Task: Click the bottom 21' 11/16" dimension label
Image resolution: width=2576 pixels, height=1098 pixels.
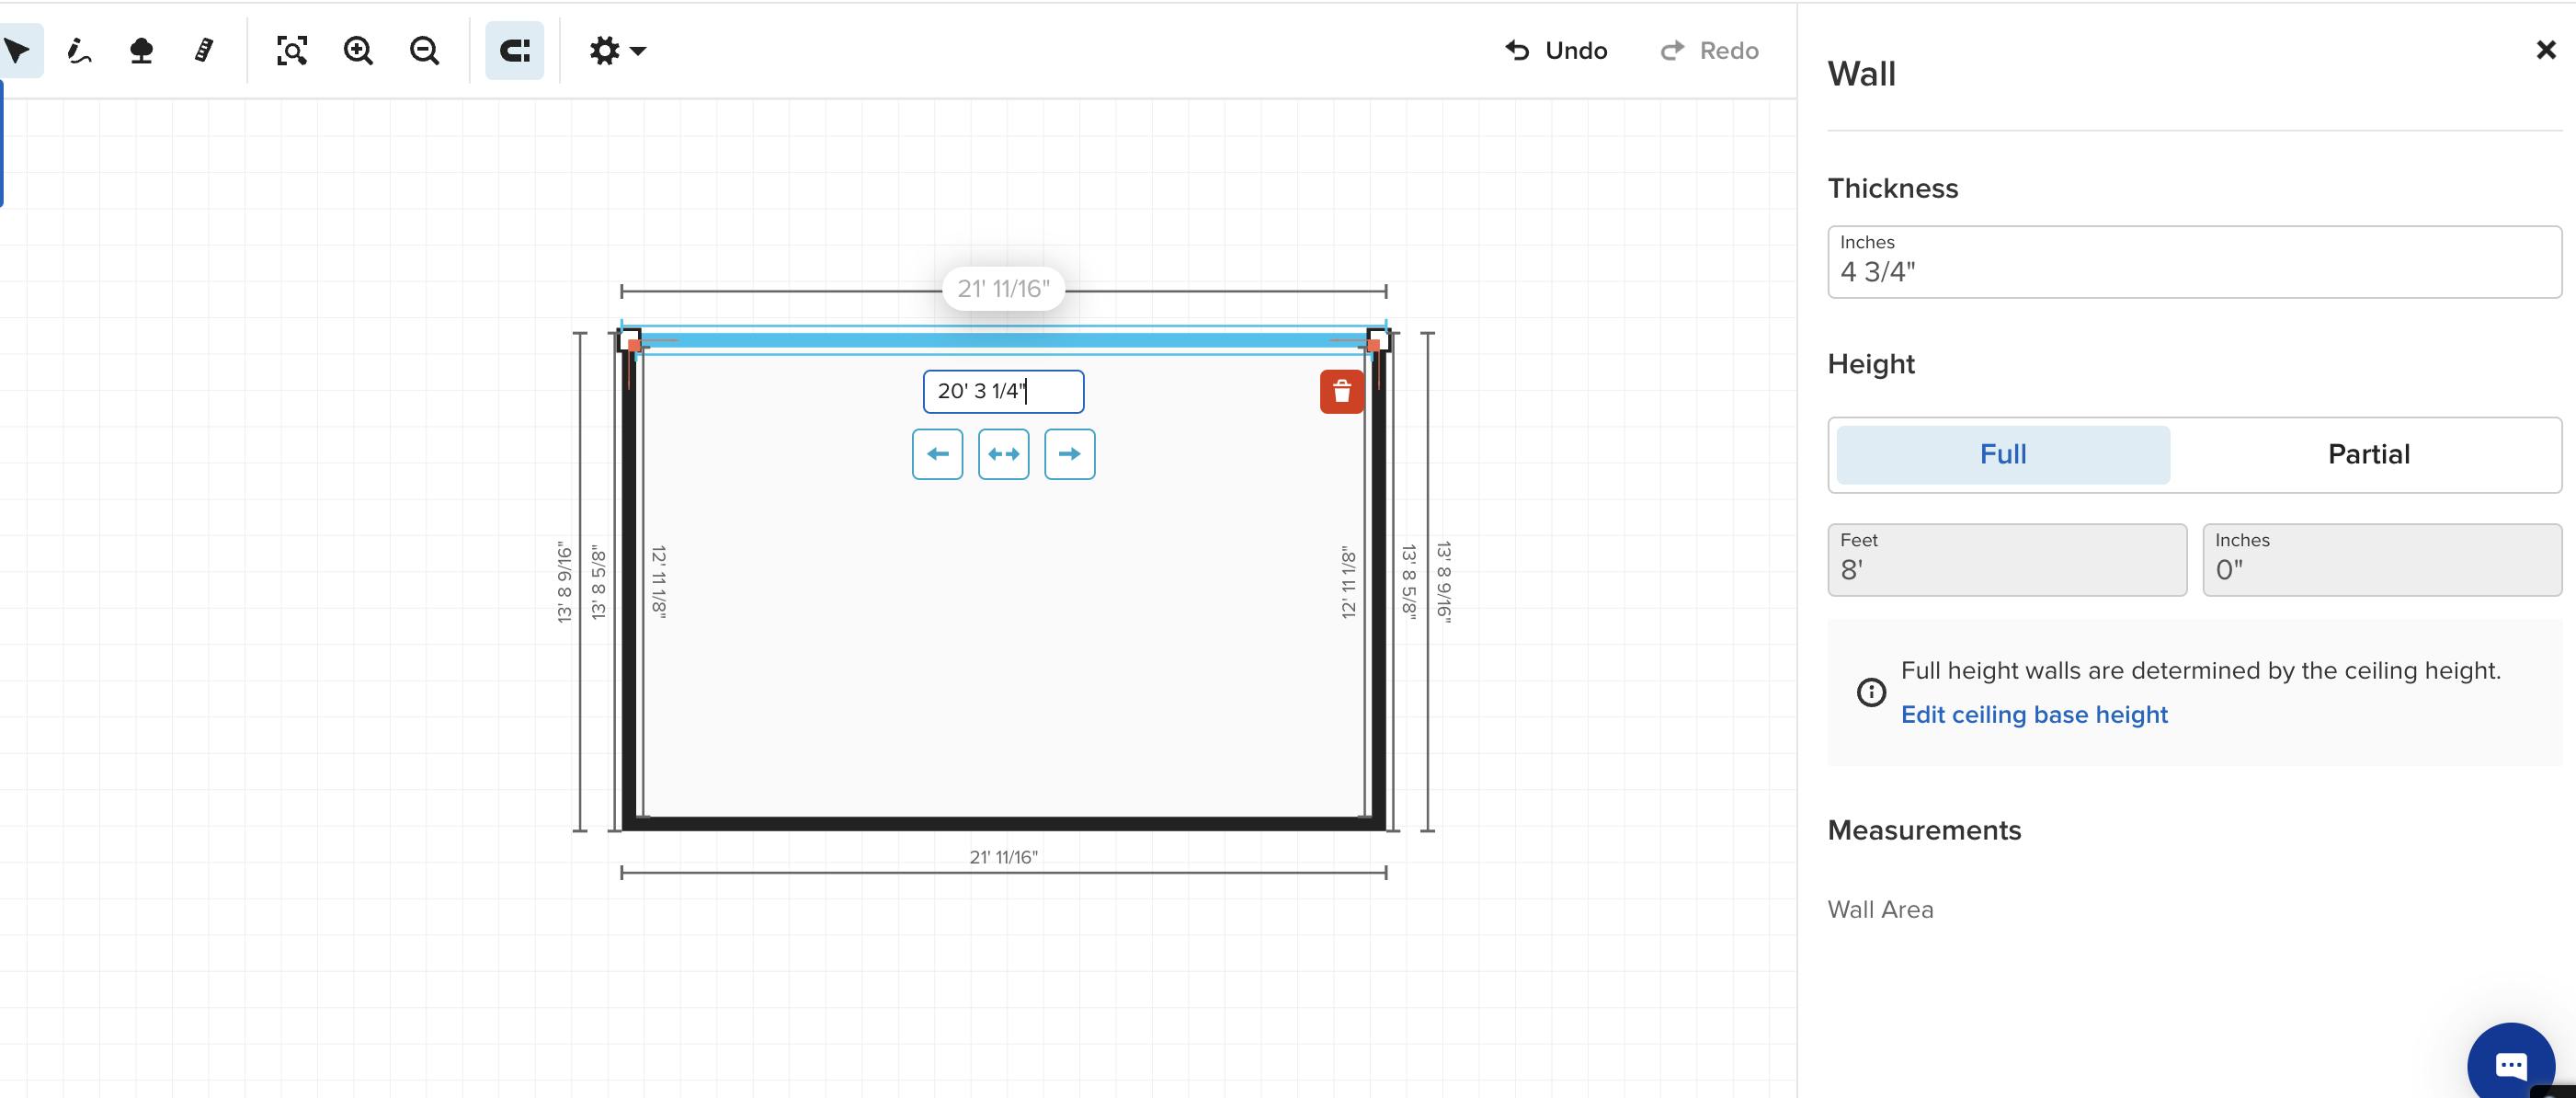Action: tap(1003, 857)
